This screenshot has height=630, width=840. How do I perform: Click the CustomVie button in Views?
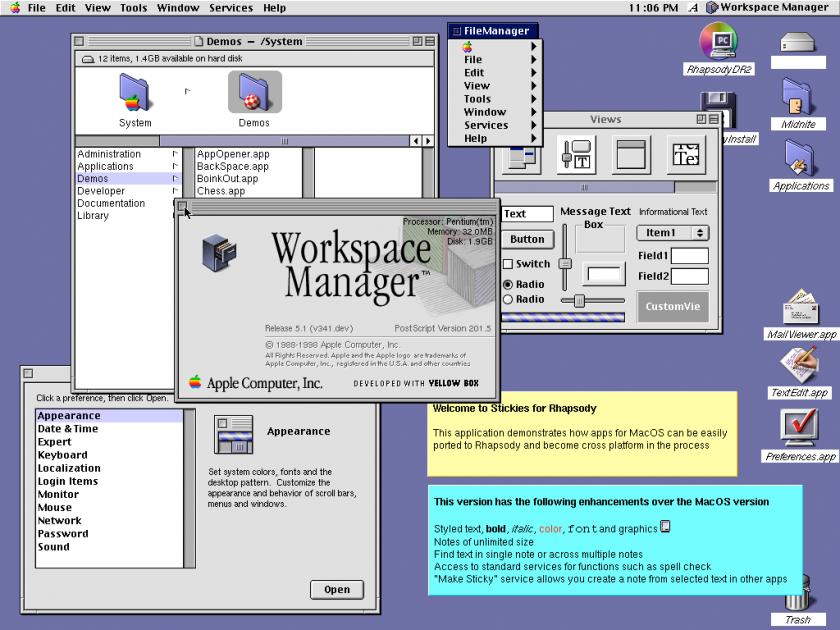click(673, 306)
